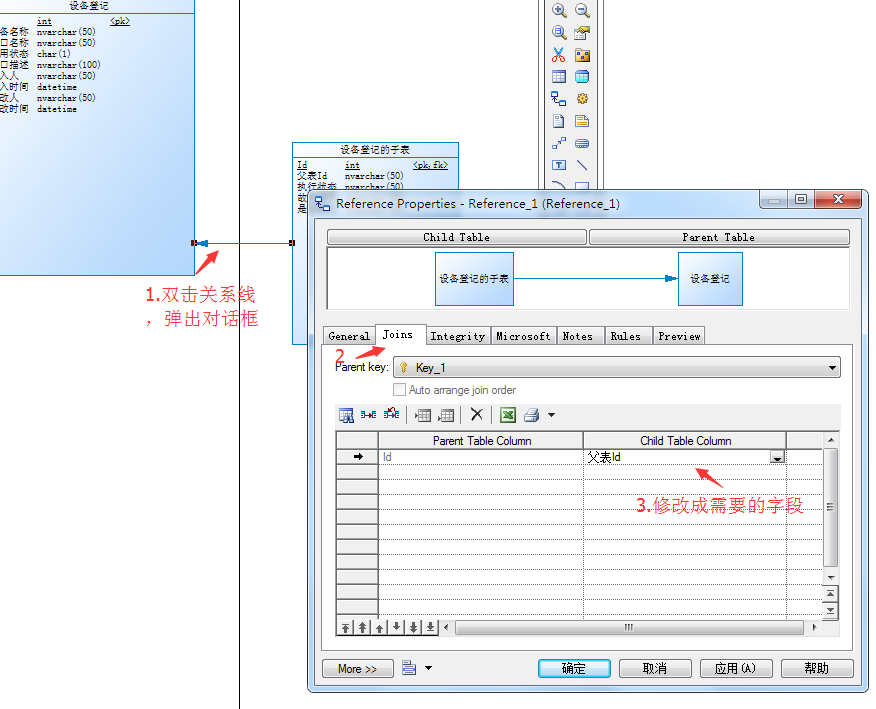
Task: Switch to the Preview tab
Action: (x=679, y=336)
